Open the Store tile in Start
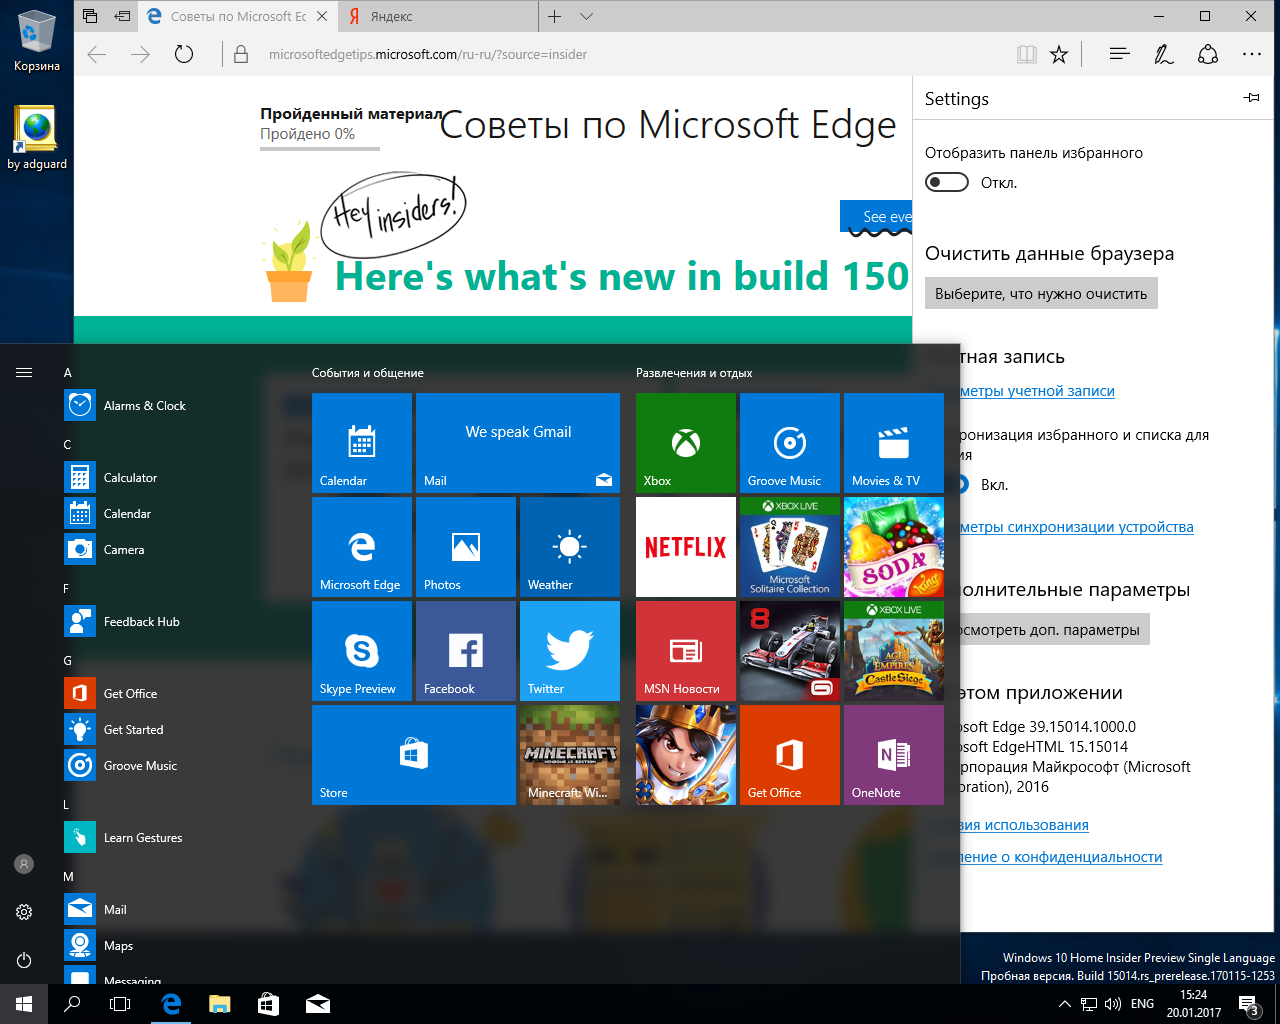The image size is (1280, 1024). click(414, 755)
